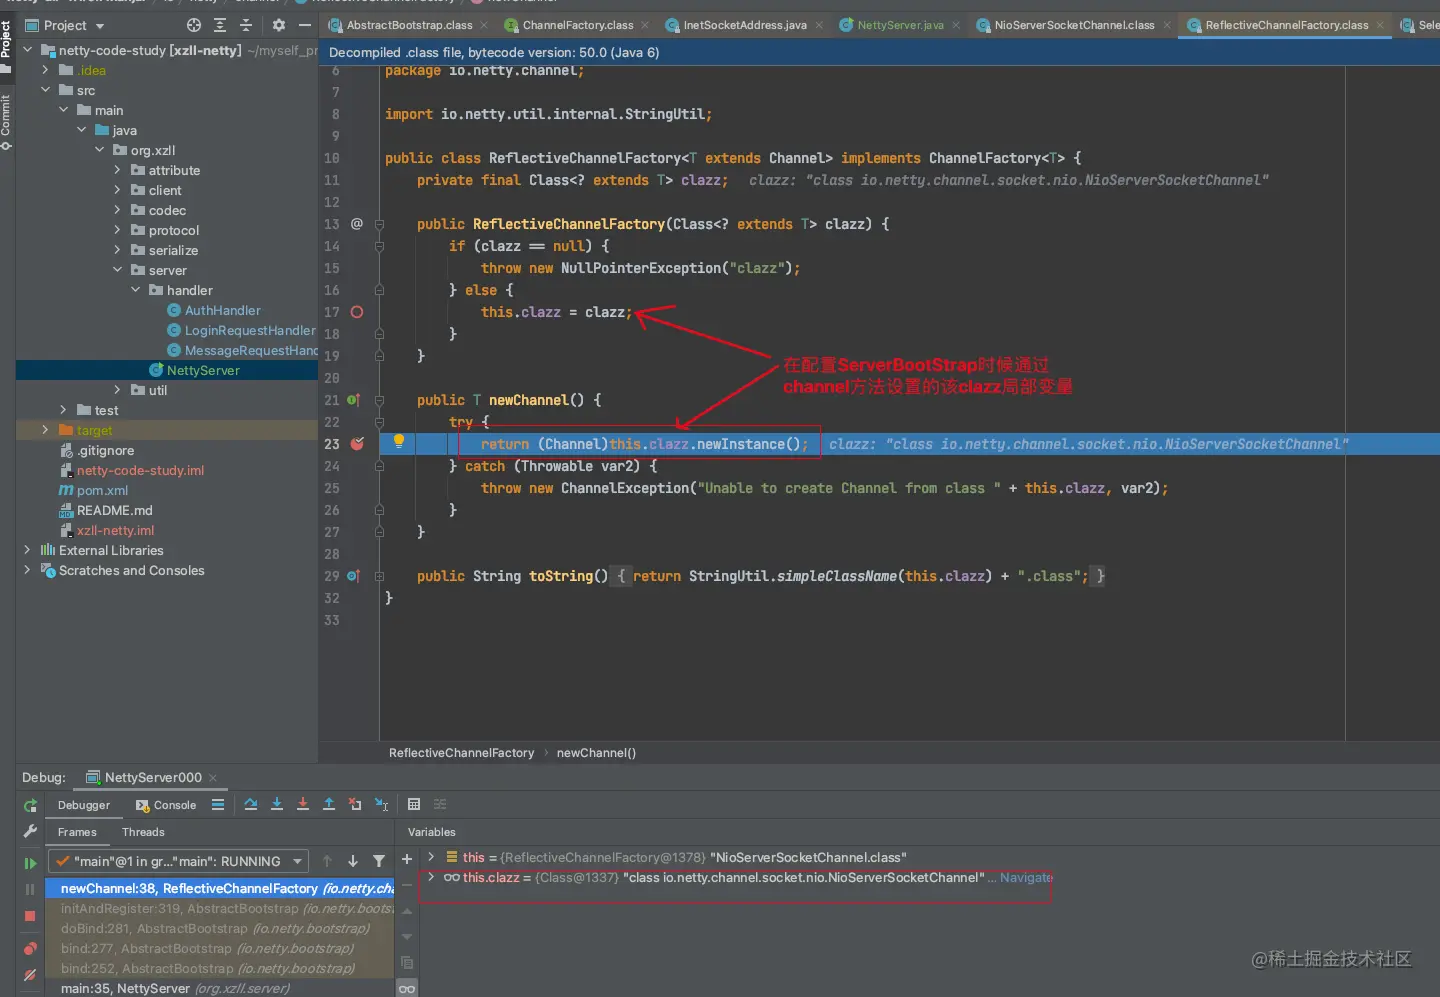Click the Step Out debugger icon
The image size is (1440, 997).
pos(329,805)
